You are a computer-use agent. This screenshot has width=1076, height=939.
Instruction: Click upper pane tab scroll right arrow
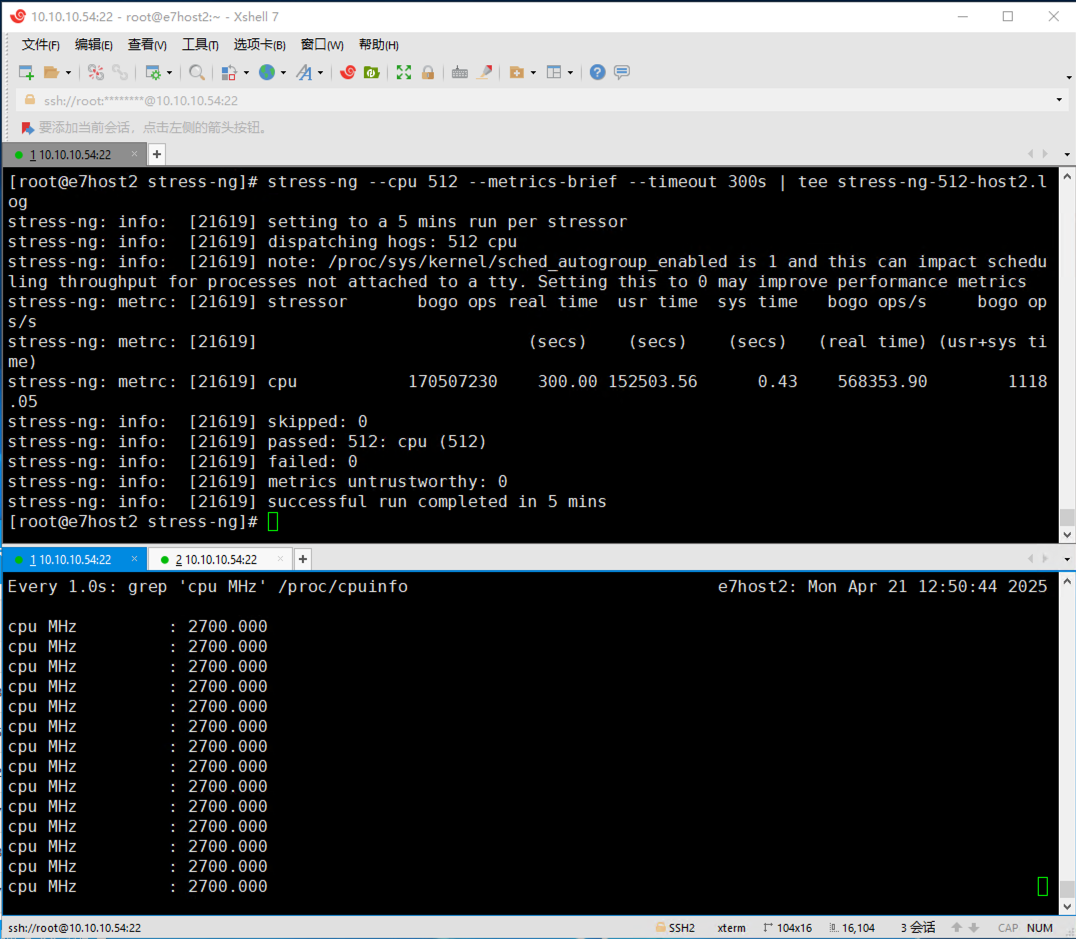click(x=1045, y=154)
